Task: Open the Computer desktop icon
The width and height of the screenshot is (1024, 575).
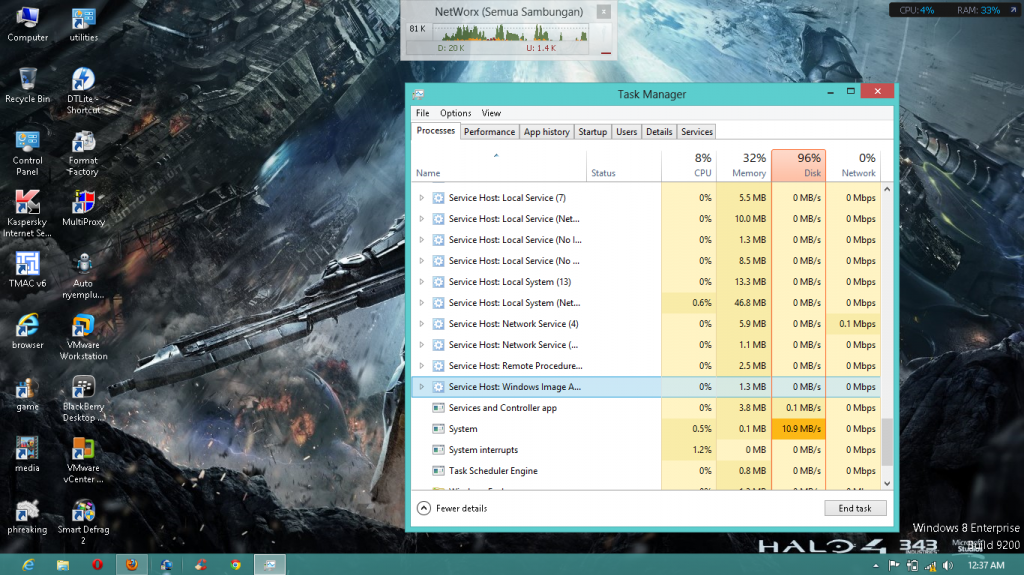Action: click(x=27, y=25)
